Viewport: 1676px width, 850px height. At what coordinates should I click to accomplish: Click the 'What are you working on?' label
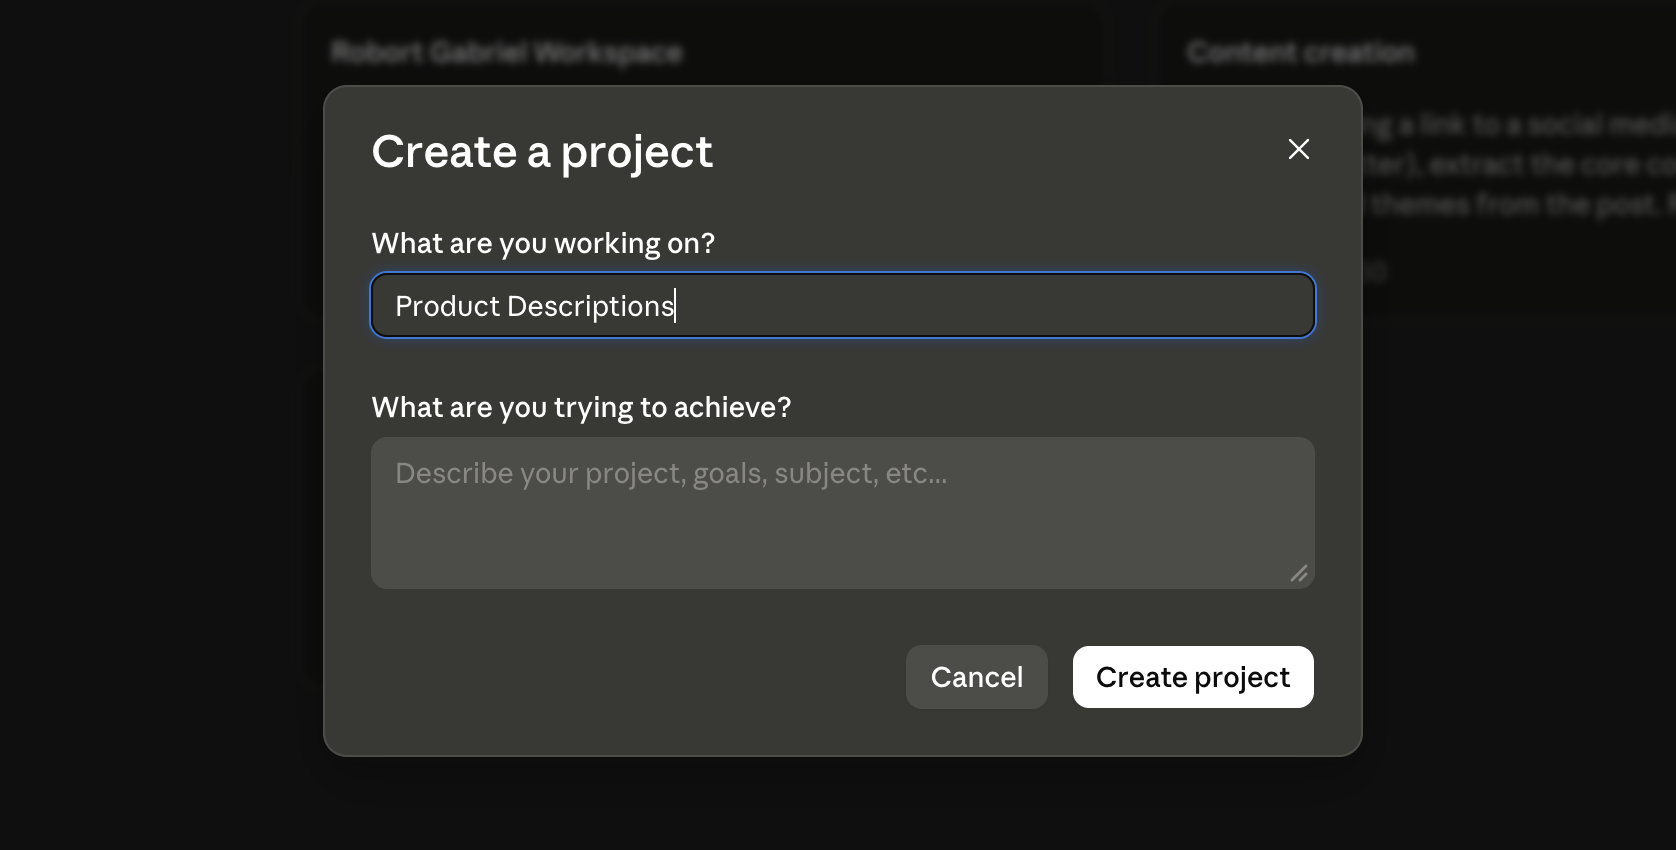pos(543,243)
